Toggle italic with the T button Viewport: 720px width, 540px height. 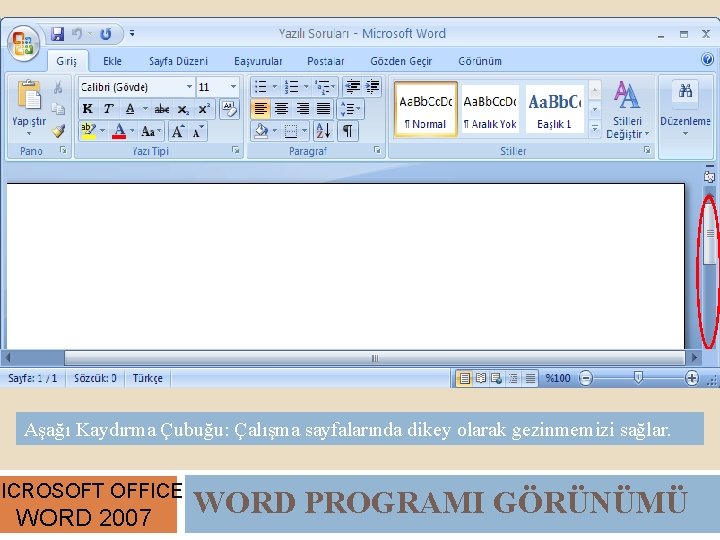(x=108, y=109)
